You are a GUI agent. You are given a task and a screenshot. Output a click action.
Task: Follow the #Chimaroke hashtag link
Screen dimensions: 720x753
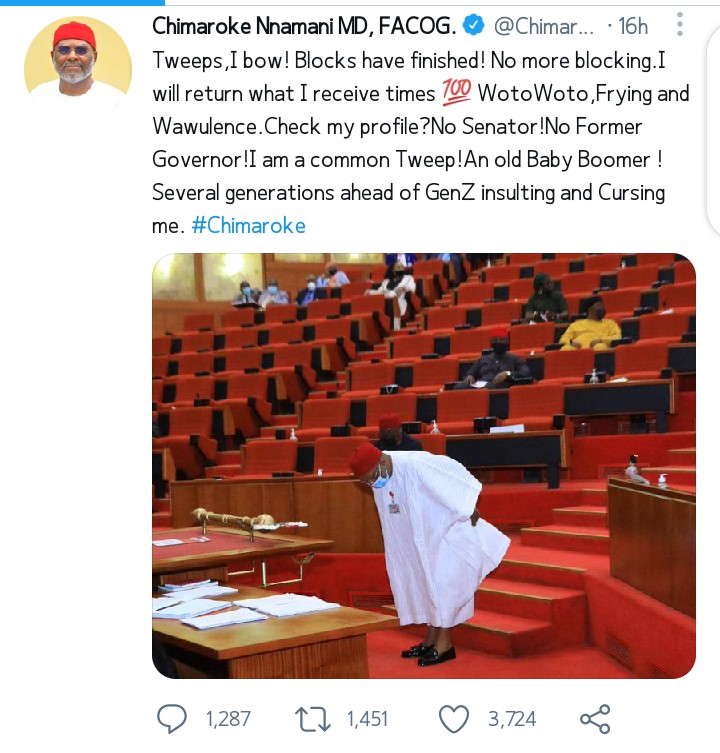click(x=248, y=226)
